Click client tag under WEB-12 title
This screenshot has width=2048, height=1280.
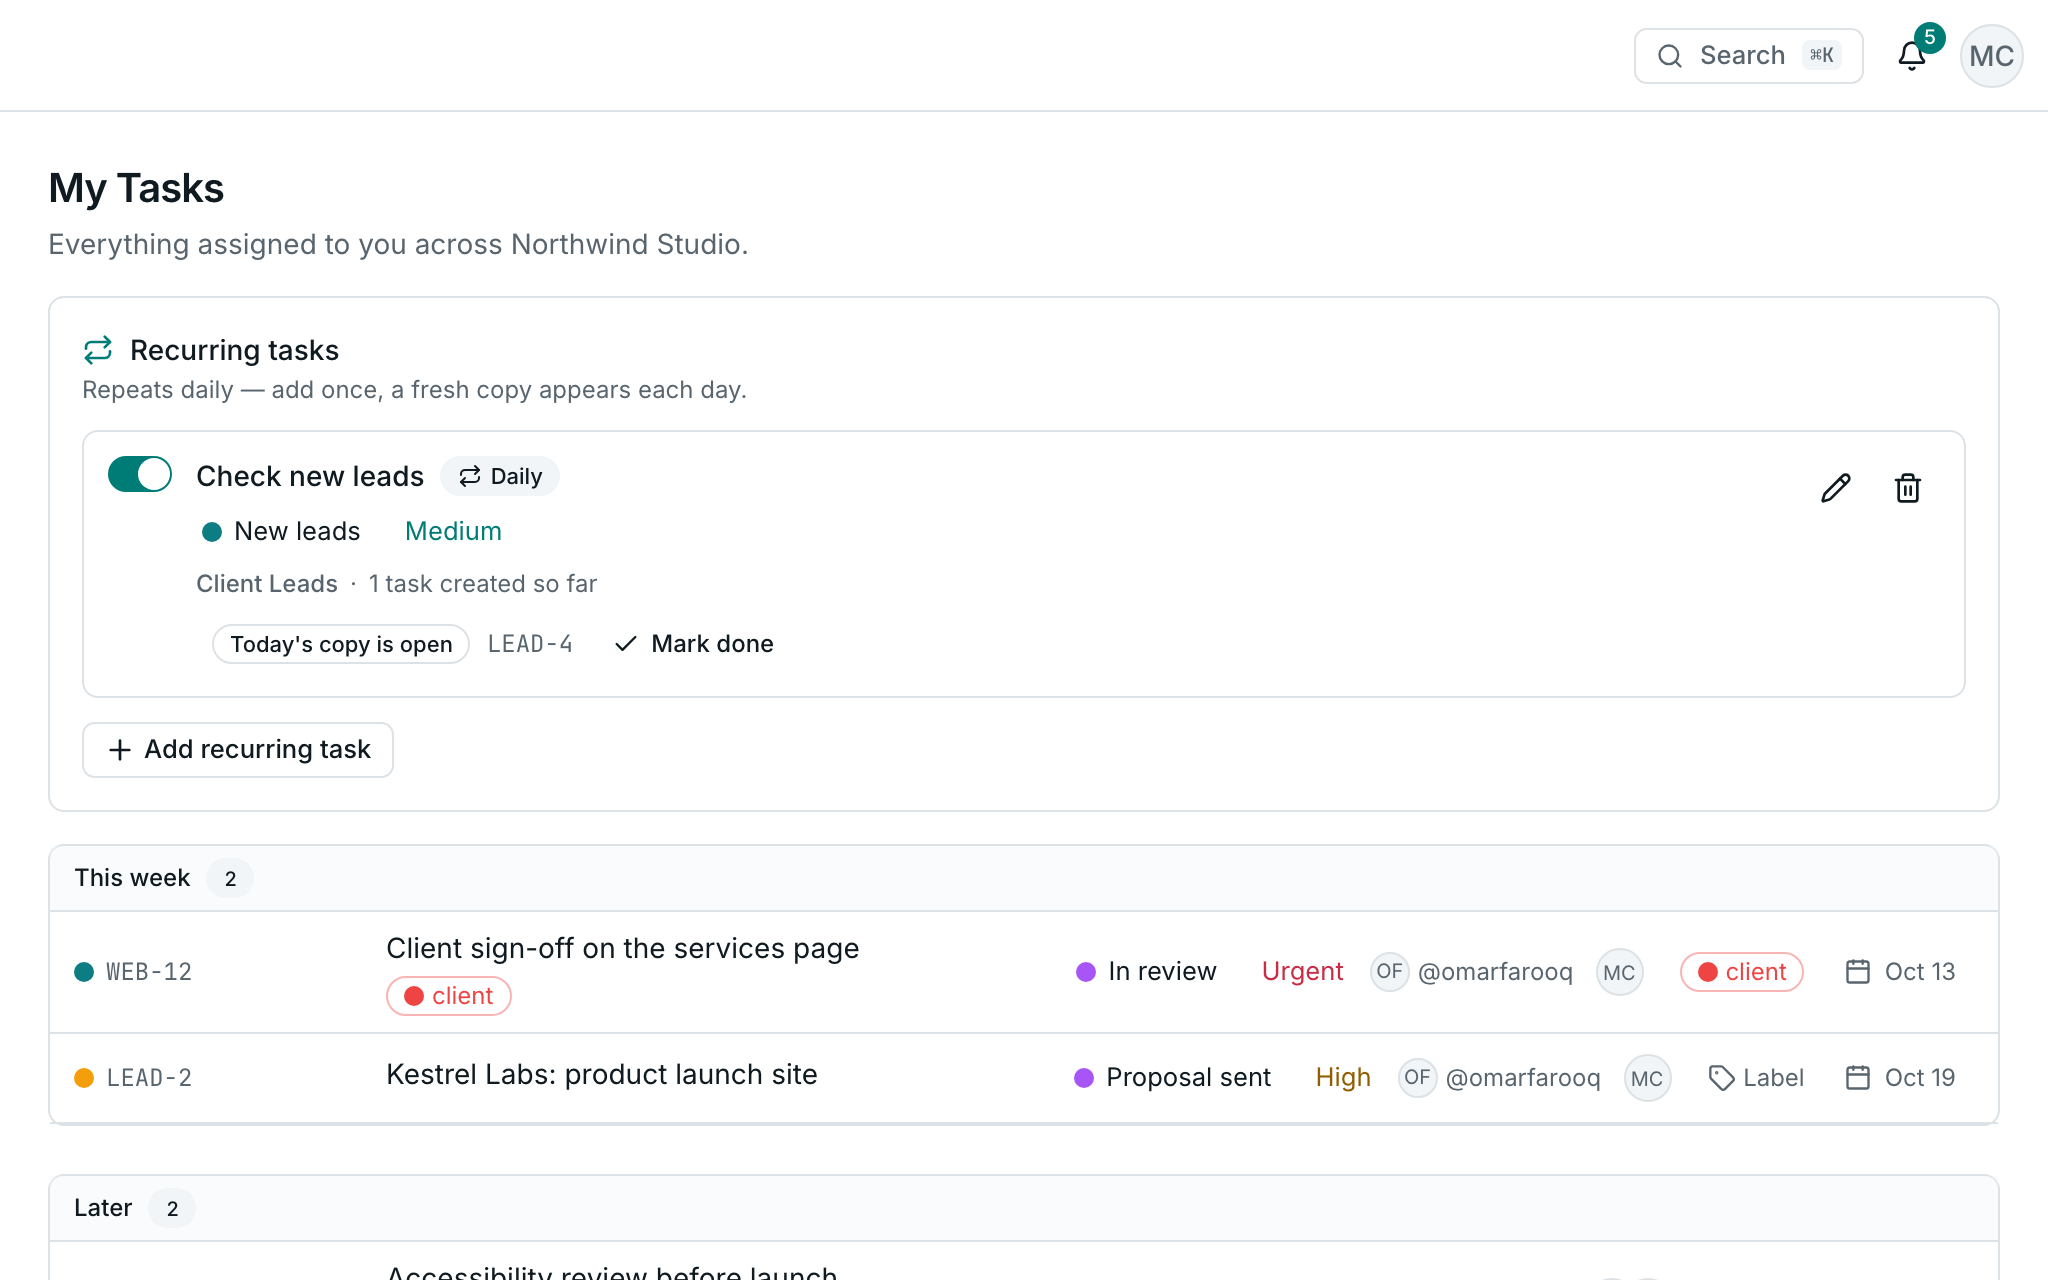[449, 996]
